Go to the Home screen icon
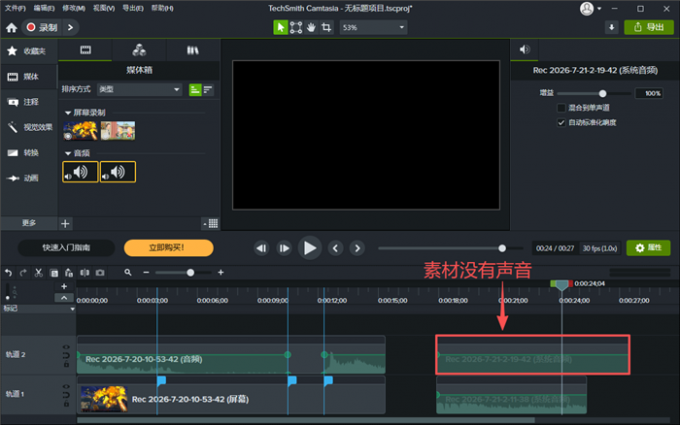 [x=11, y=28]
